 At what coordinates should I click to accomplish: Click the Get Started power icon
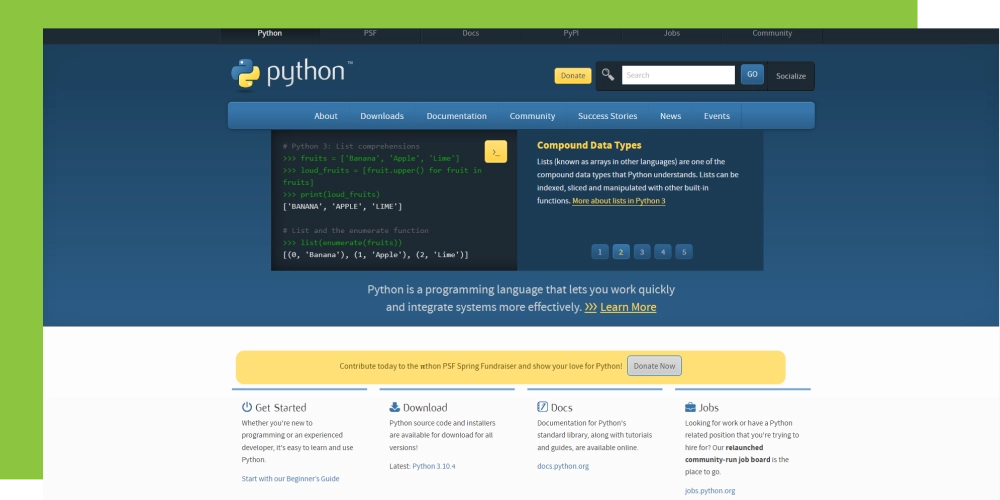point(247,407)
